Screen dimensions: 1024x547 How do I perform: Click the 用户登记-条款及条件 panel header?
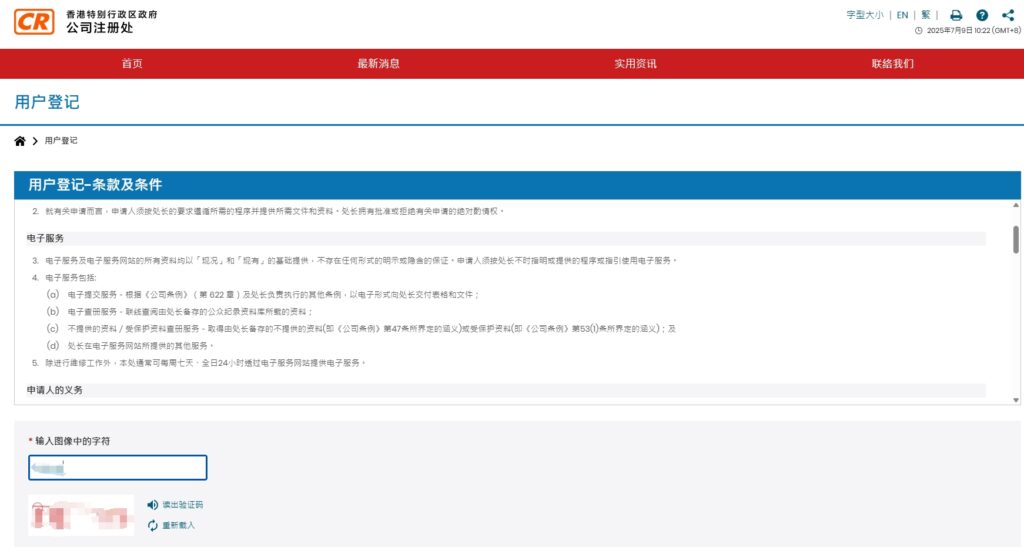(x=517, y=185)
